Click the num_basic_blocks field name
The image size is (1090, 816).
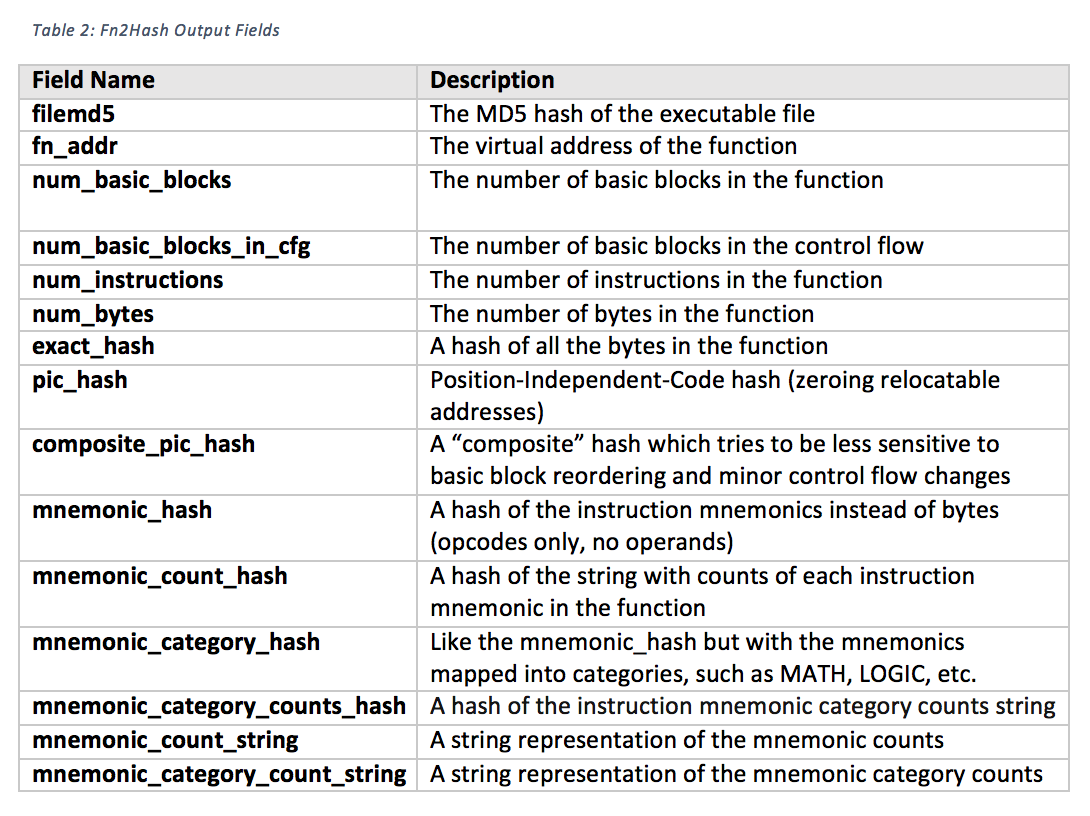[131, 180]
